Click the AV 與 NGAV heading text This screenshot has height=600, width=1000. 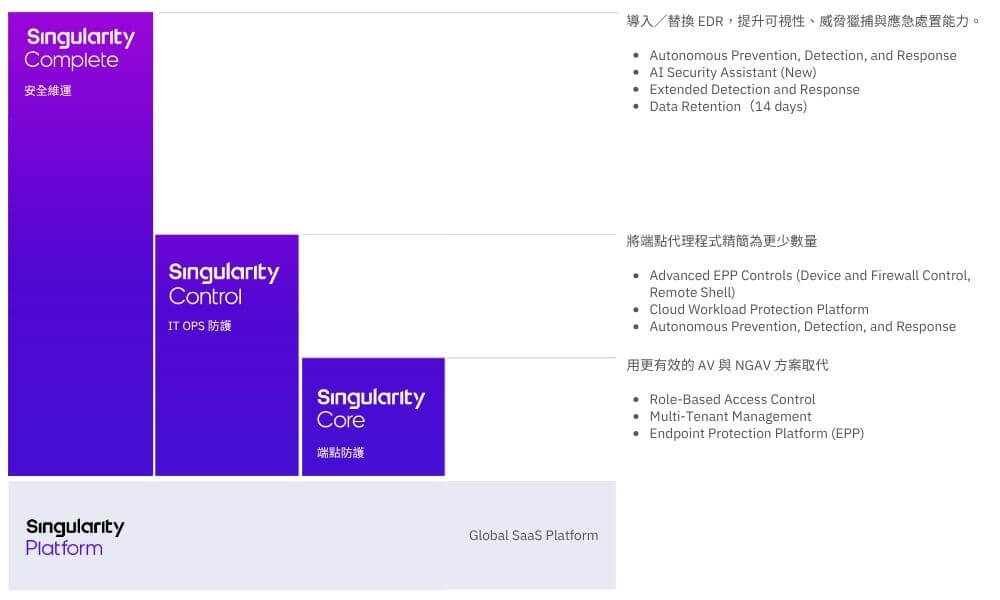click(727, 366)
